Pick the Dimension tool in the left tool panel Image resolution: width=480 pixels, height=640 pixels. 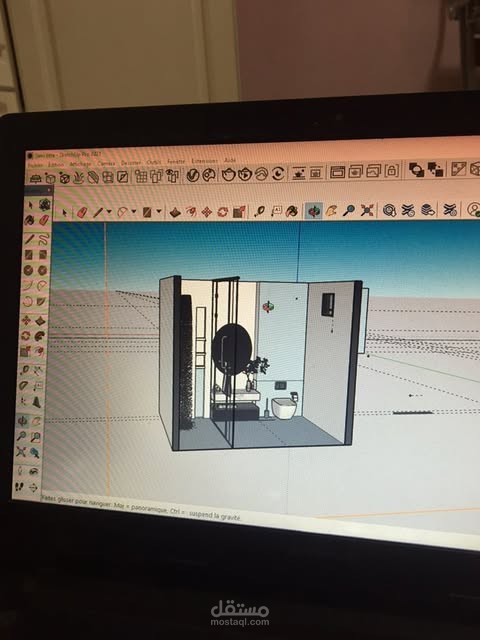(38, 370)
